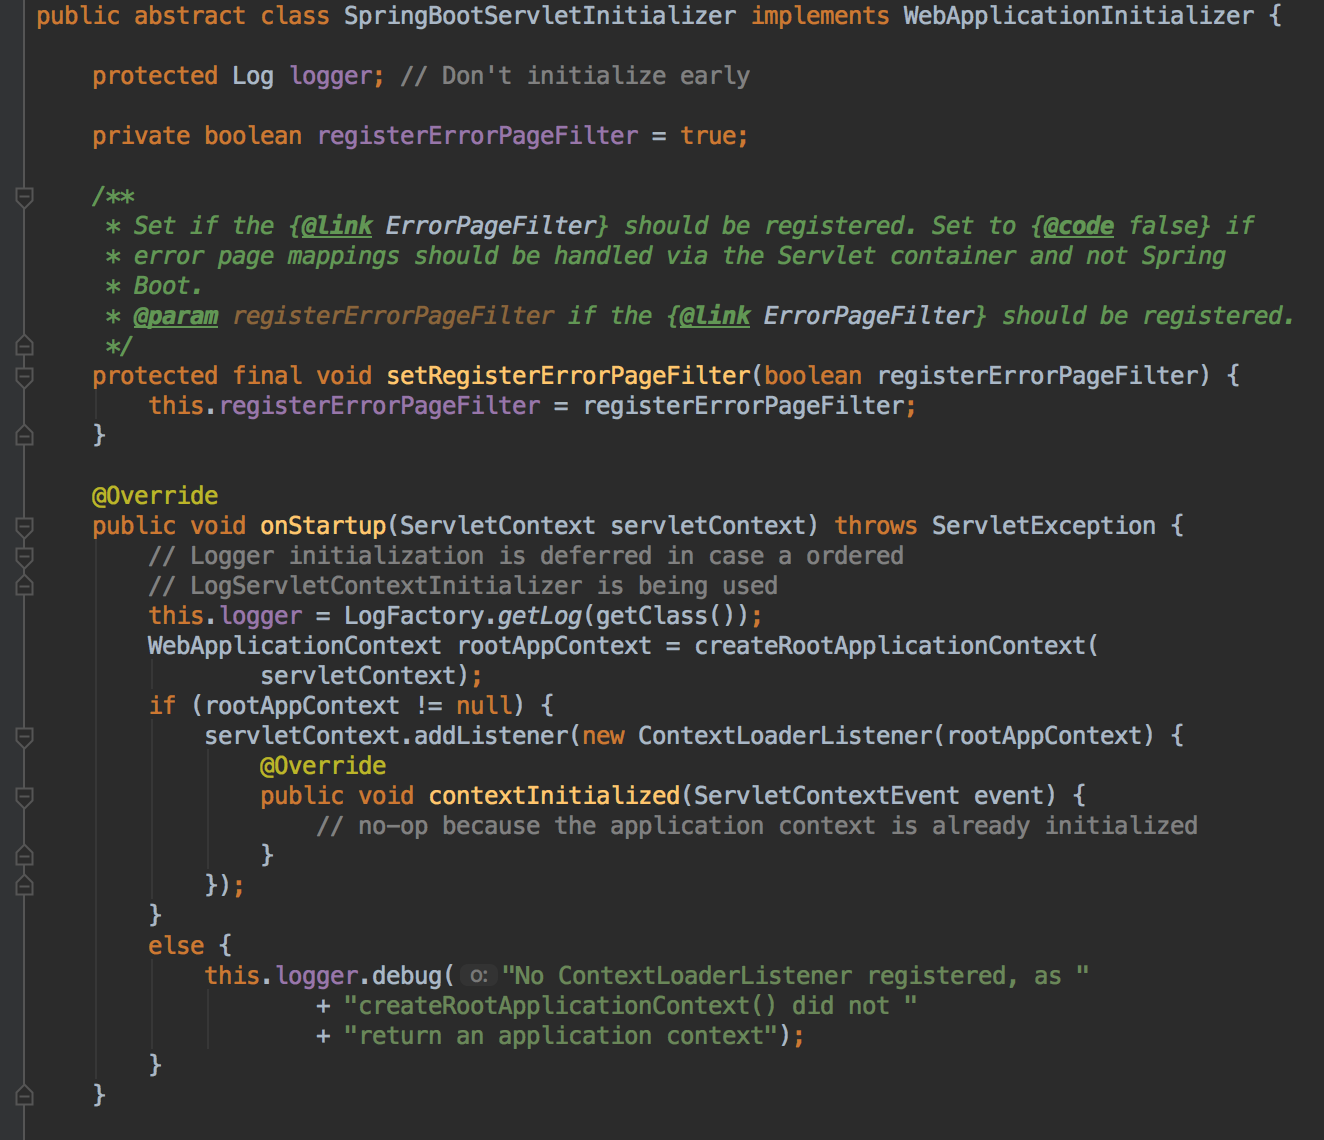Click ServletException in the onStartup signature
1324x1140 pixels.
coord(1043,526)
